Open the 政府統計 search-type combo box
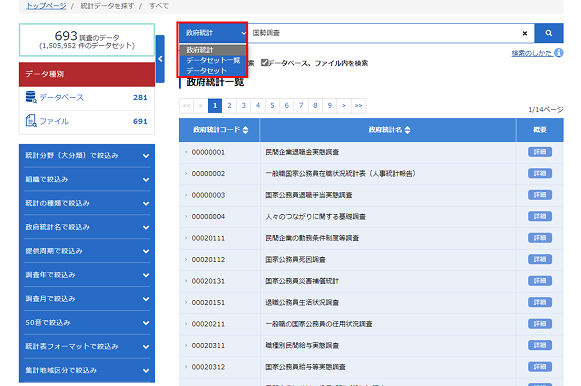This screenshot has height=386, width=581. 213,33
